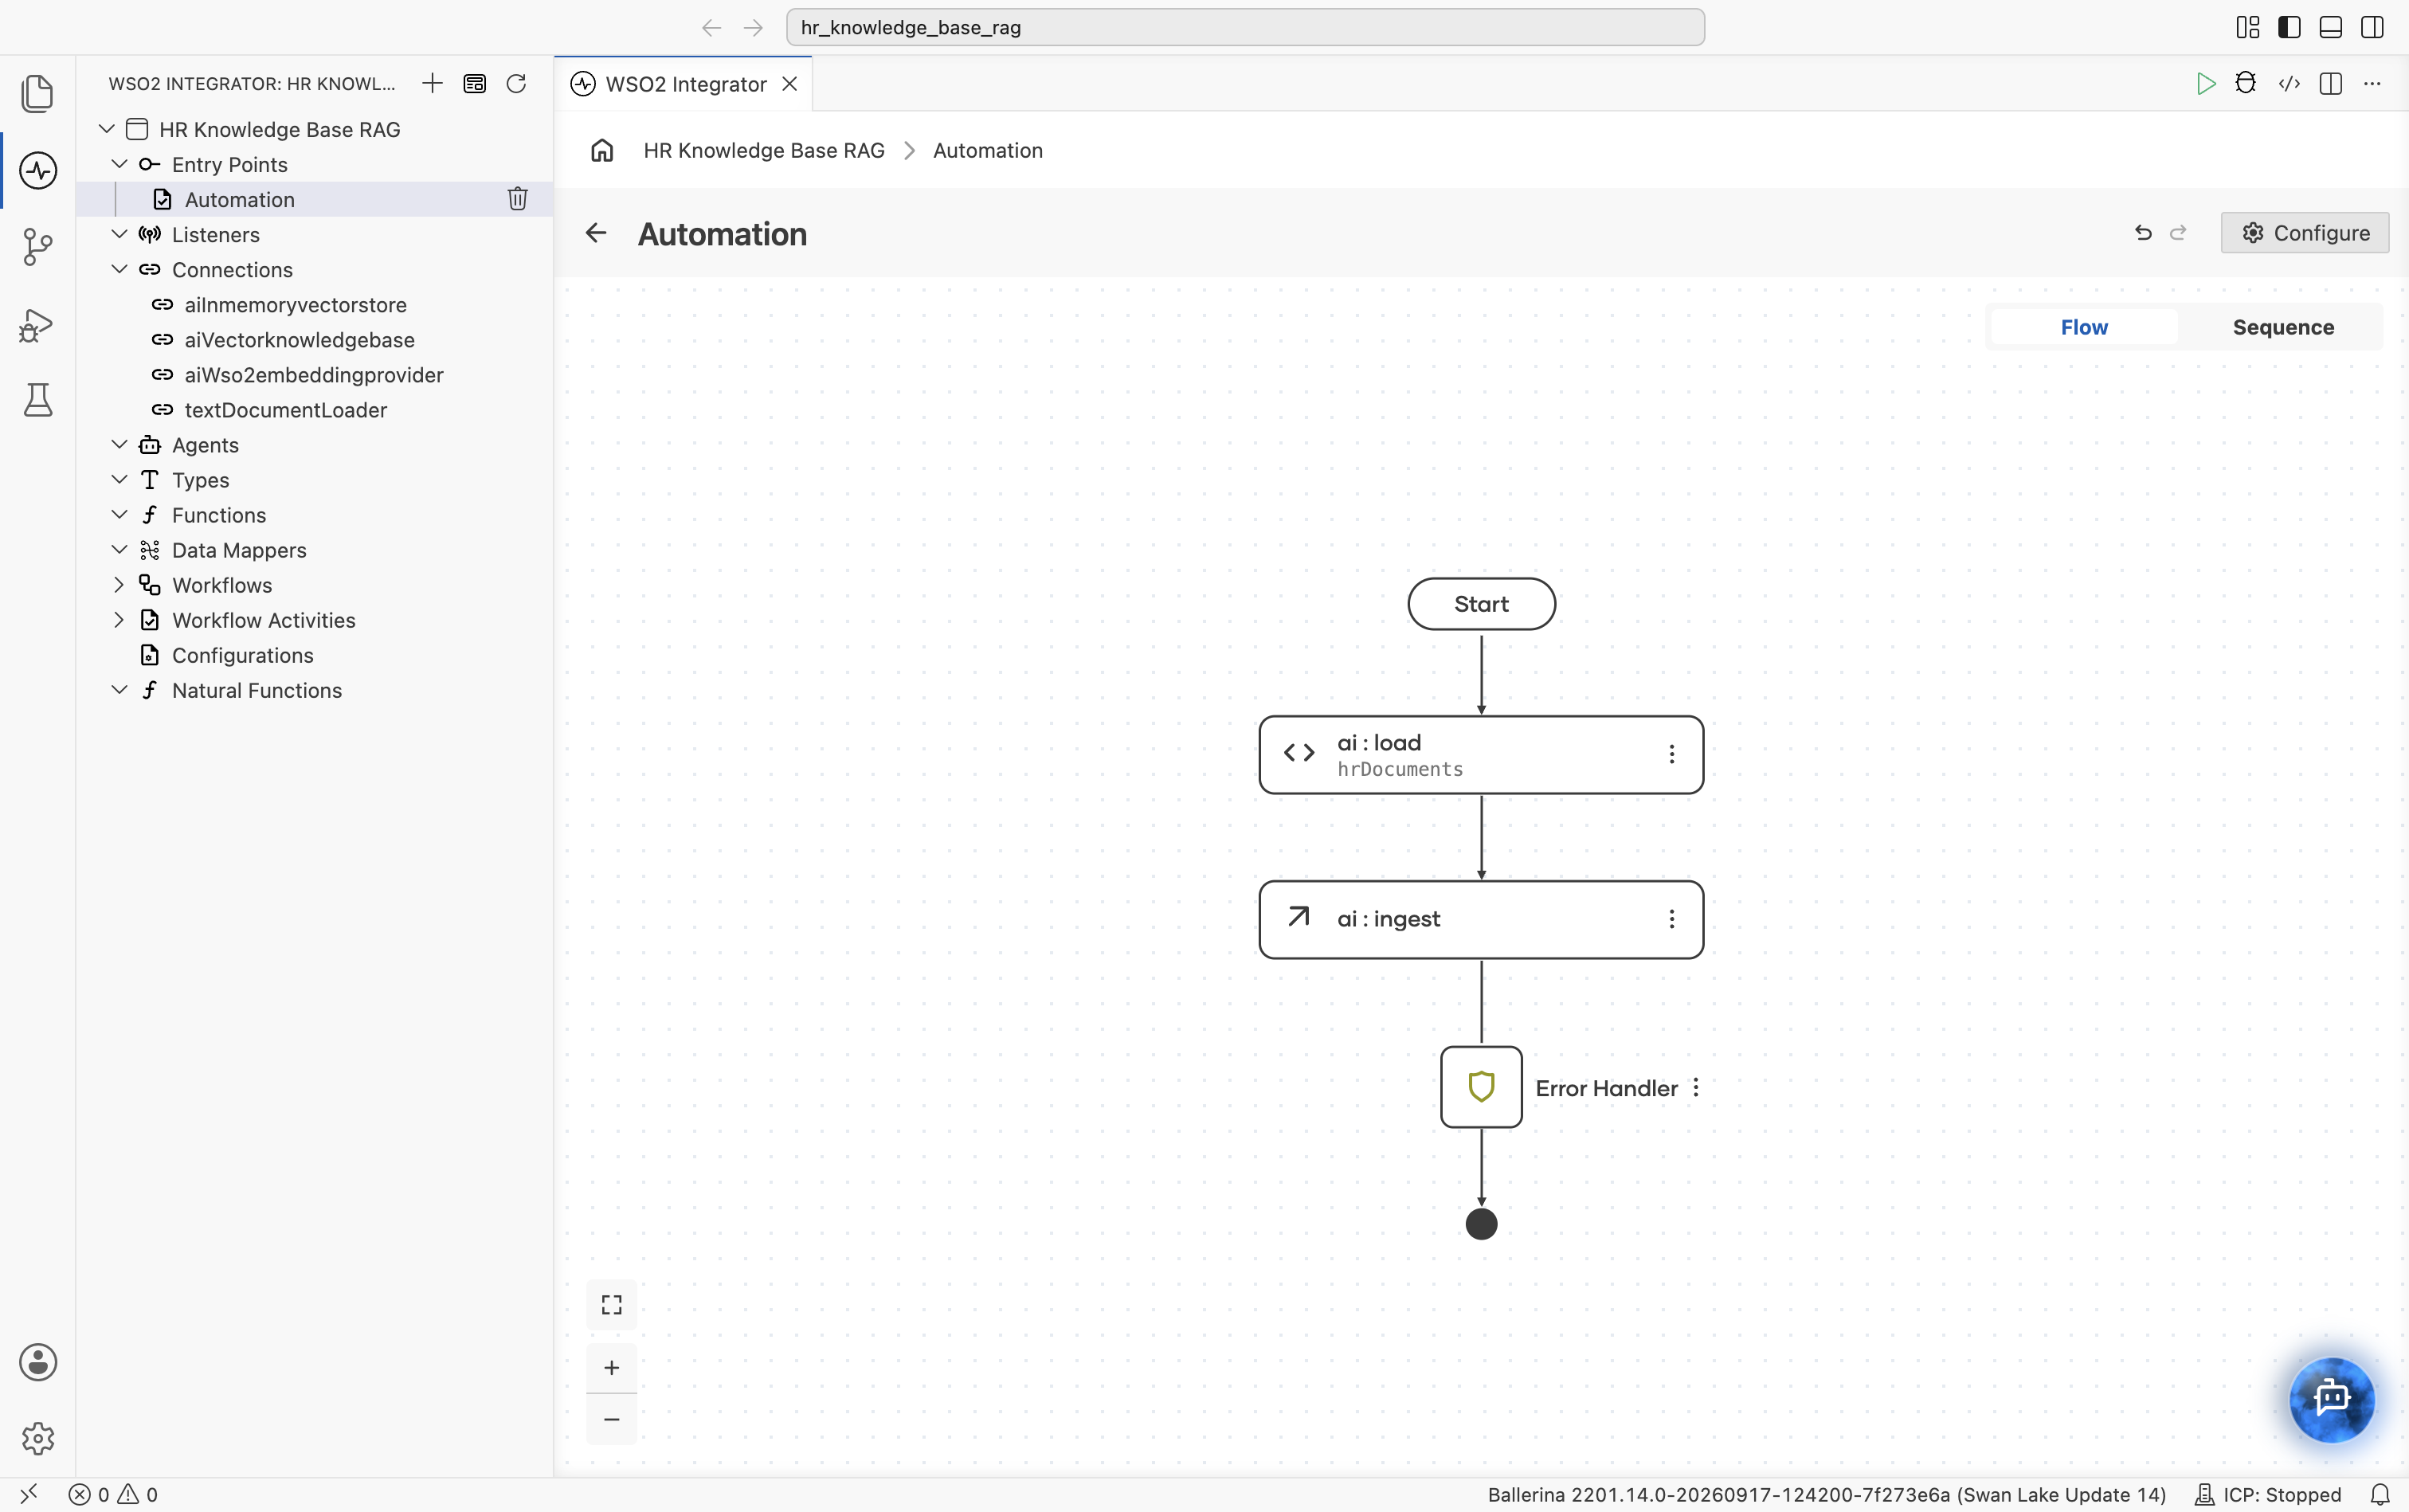Collapse the Entry Points section
The image size is (2409, 1512).
pyautogui.click(x=119, y=164)
